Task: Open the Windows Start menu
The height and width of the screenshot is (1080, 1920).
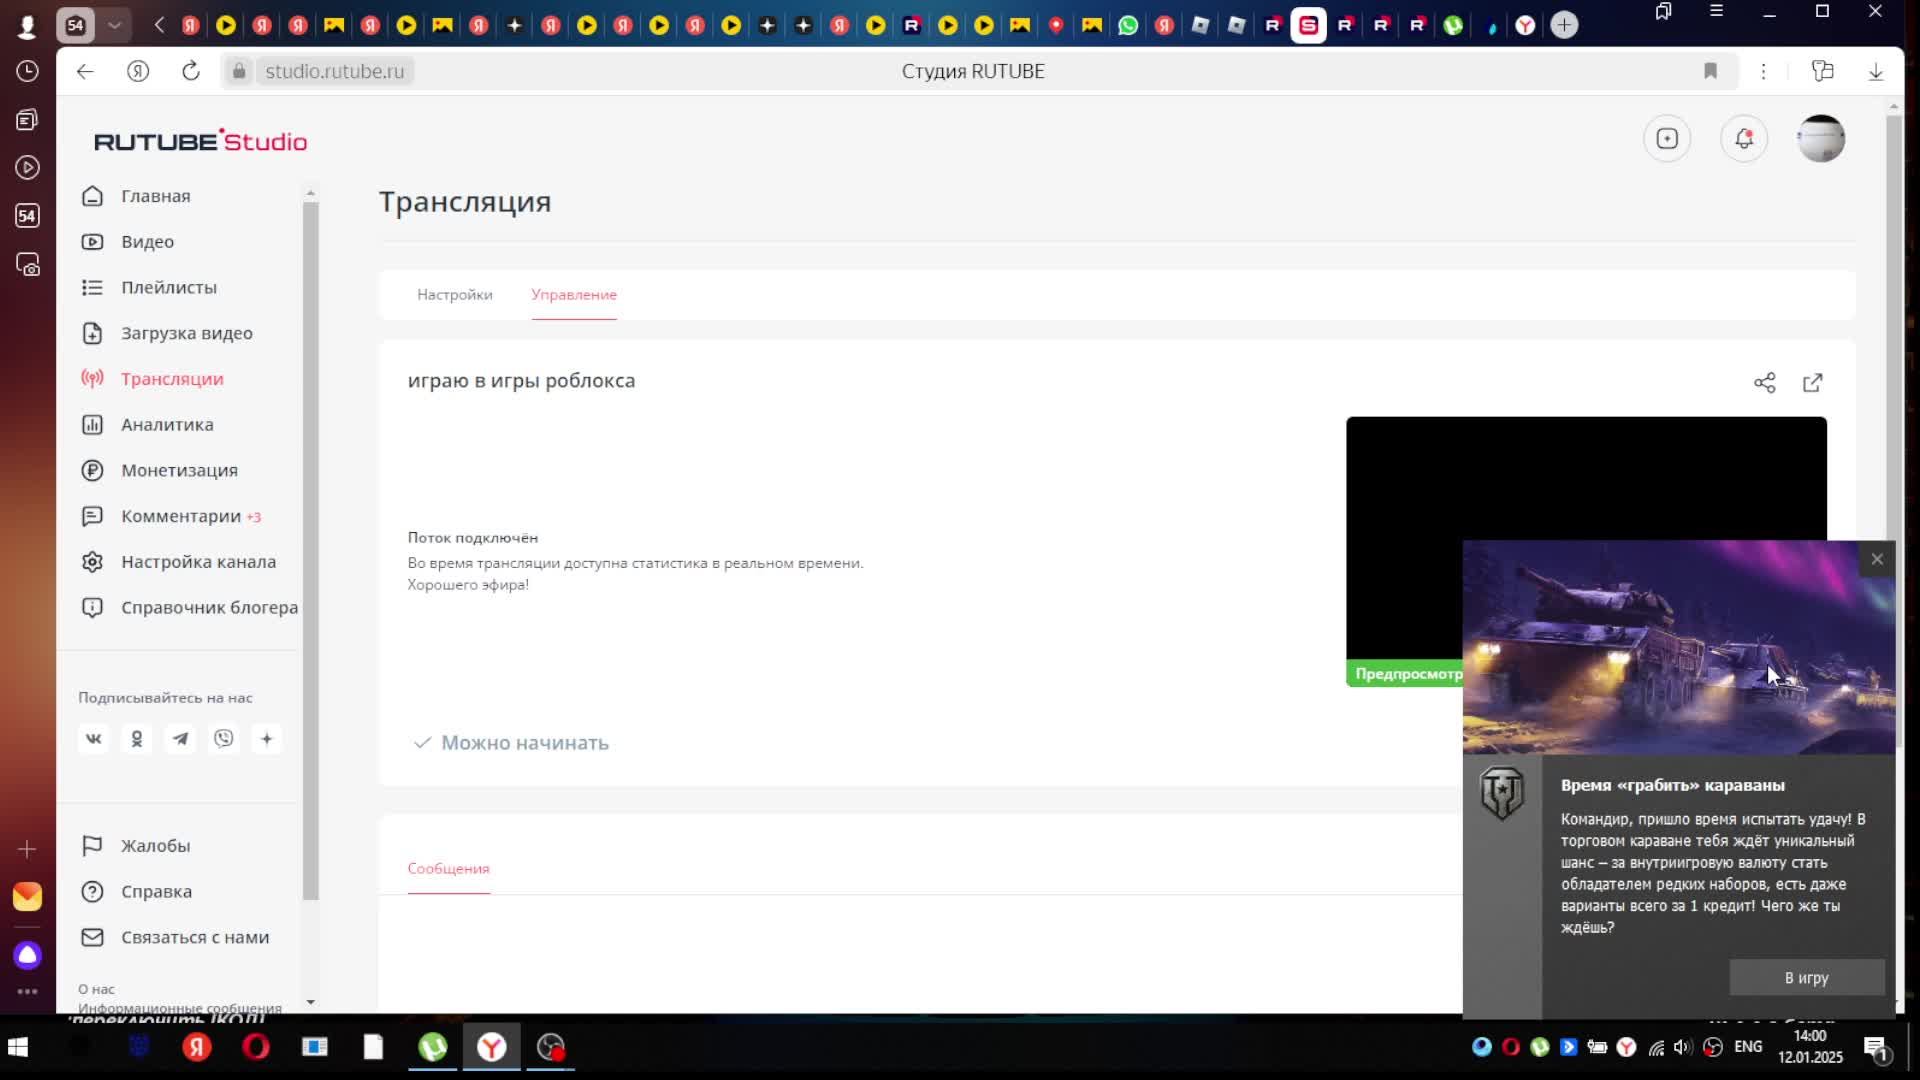Action: tap(18, 1047)
